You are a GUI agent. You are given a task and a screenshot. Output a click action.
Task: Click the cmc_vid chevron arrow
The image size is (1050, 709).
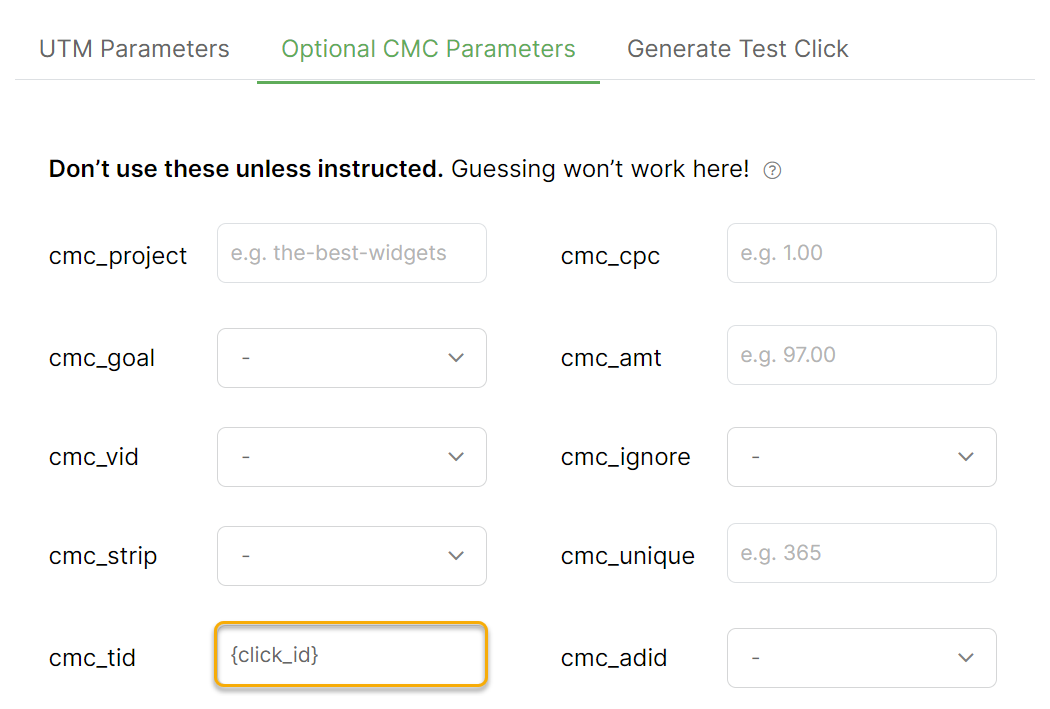point(456,457)
